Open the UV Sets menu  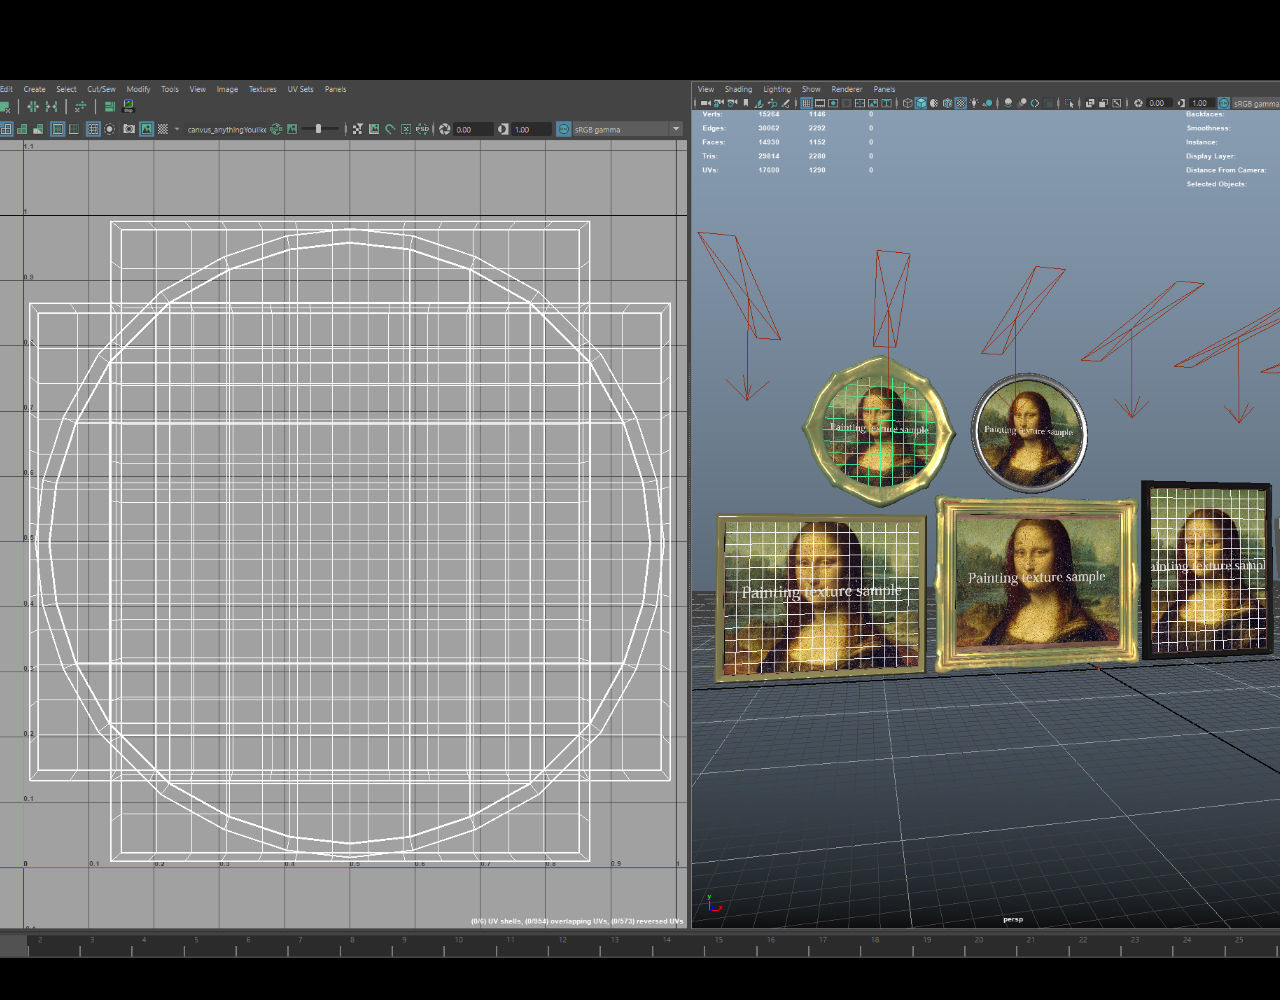[300, 89]
